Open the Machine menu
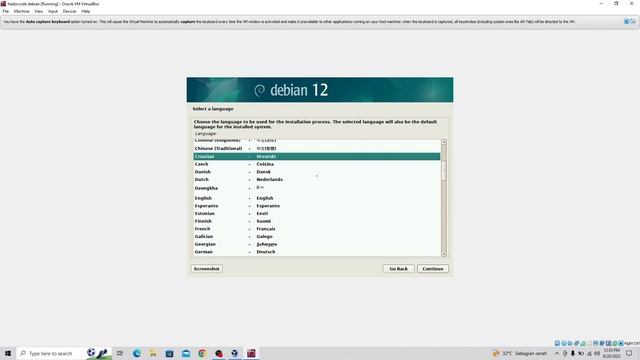640x360 pixels. (x=22, y=11)
